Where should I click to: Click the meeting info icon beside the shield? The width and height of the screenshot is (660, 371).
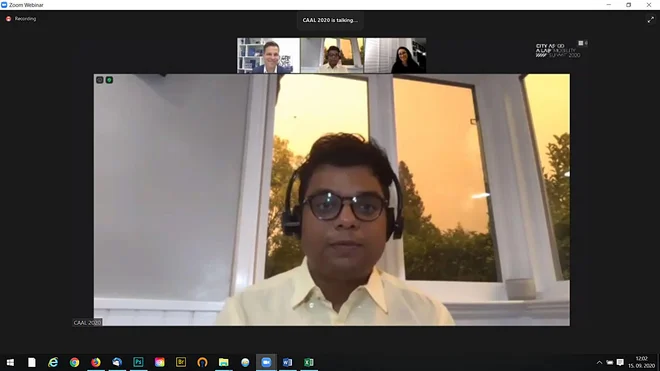coord(100,80)
